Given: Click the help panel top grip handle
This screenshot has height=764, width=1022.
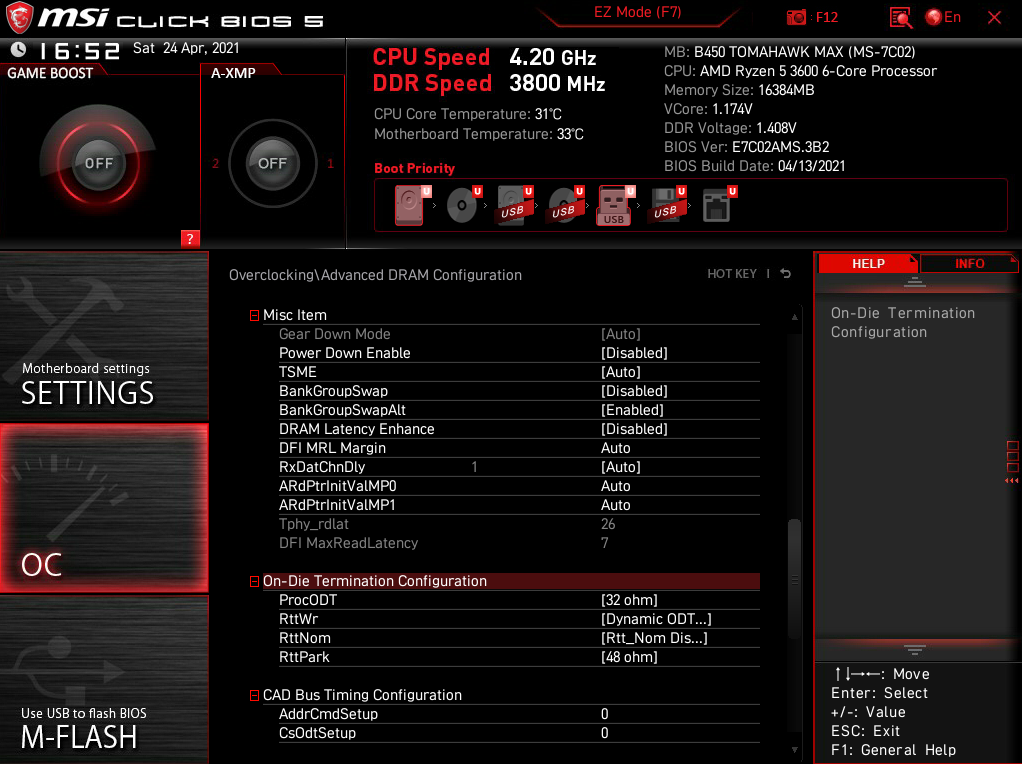Looking at the screenshot, I should [x=914, y=282].
